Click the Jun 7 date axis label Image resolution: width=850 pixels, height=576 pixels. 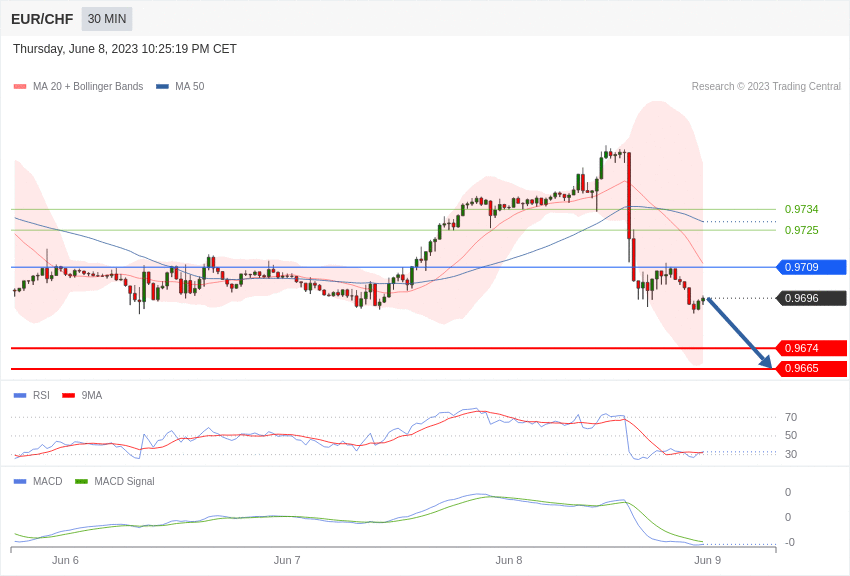pyautogui.click(x=287, y=560)
